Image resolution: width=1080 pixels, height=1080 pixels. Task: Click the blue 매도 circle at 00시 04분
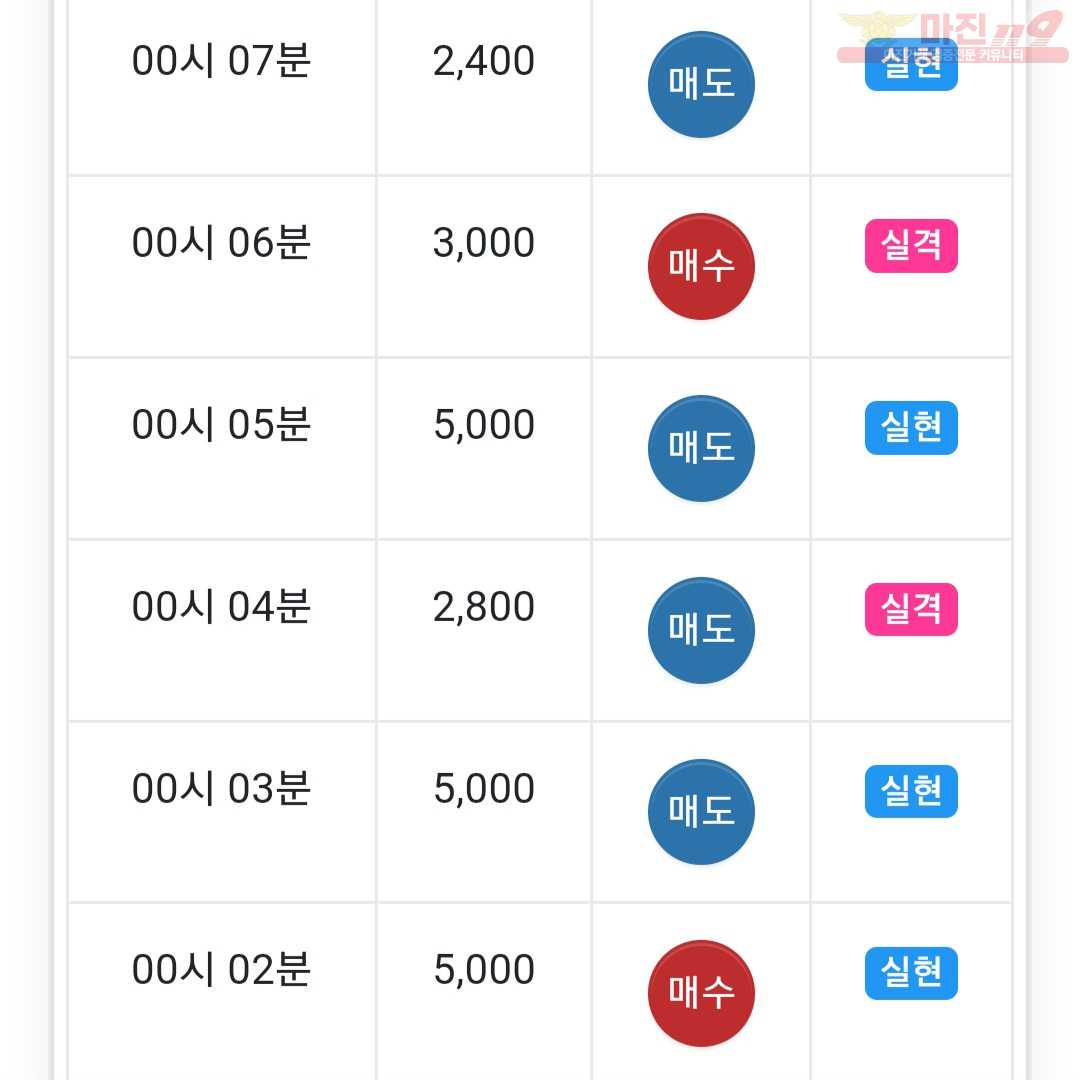[701, 630]
